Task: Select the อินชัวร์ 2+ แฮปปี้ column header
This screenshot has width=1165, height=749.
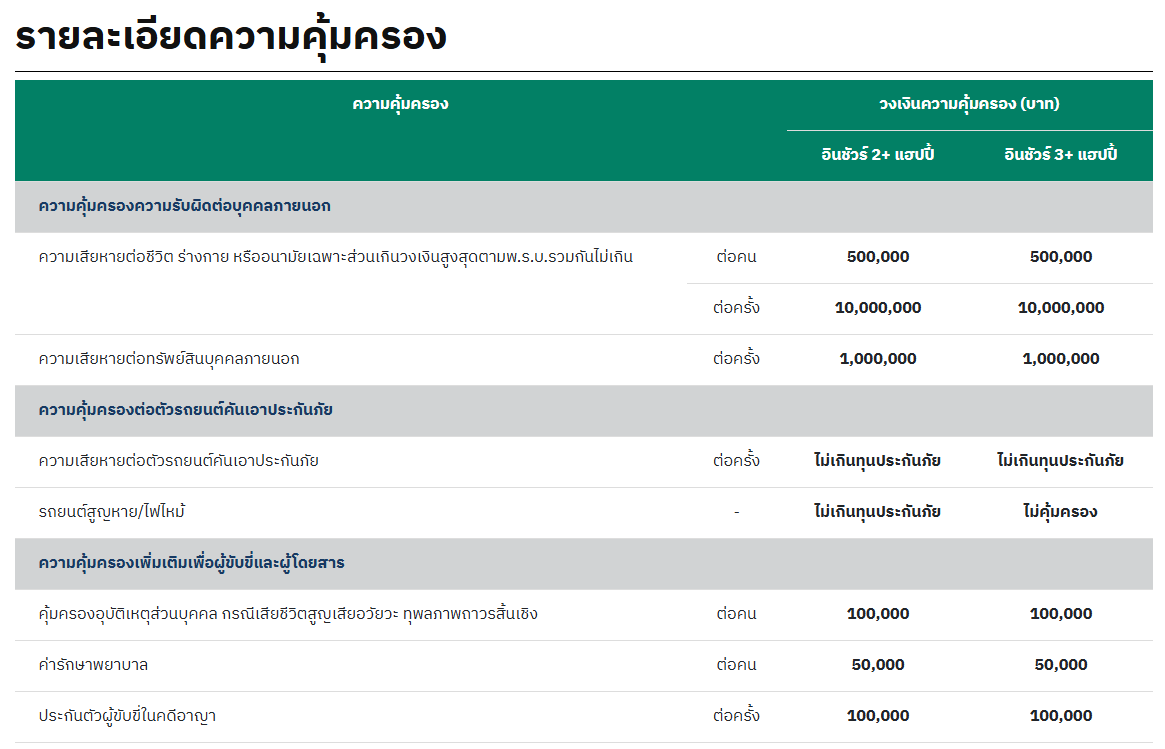Action: [x=878, y=155]
